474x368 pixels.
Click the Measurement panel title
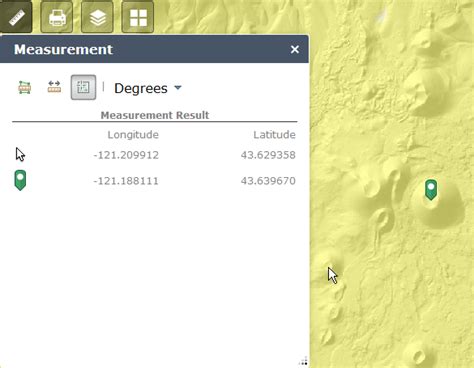pos(63,49)
